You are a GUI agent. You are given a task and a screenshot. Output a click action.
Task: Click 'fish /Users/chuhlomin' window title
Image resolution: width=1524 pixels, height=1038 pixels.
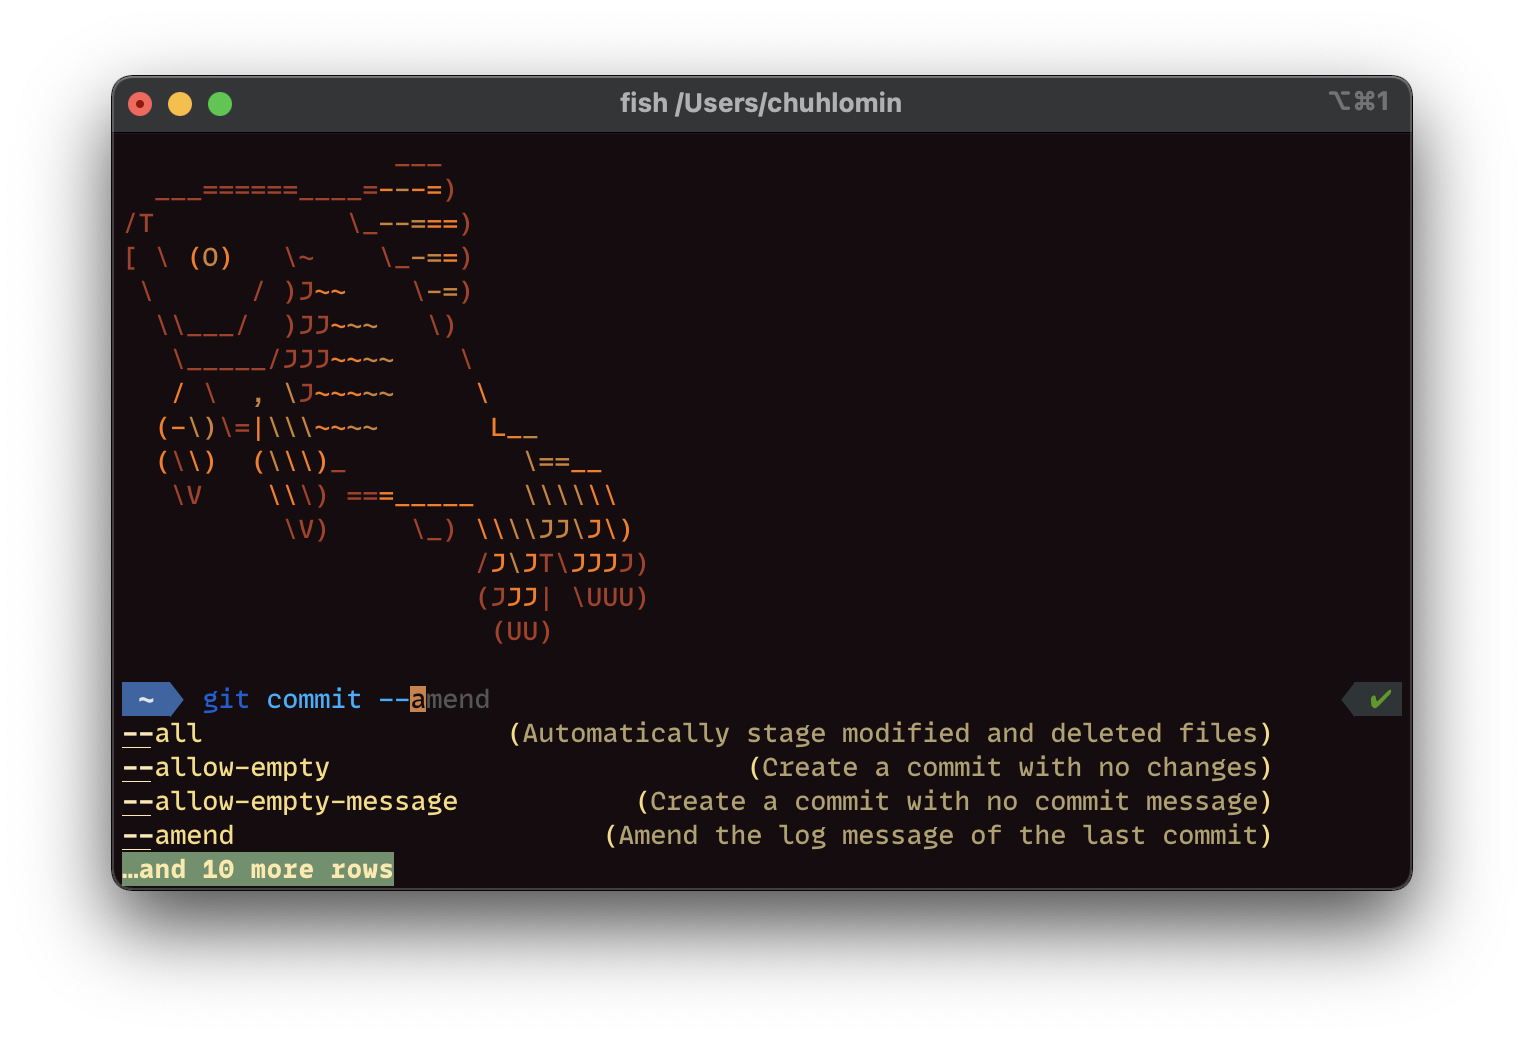(x=760, y=102)
